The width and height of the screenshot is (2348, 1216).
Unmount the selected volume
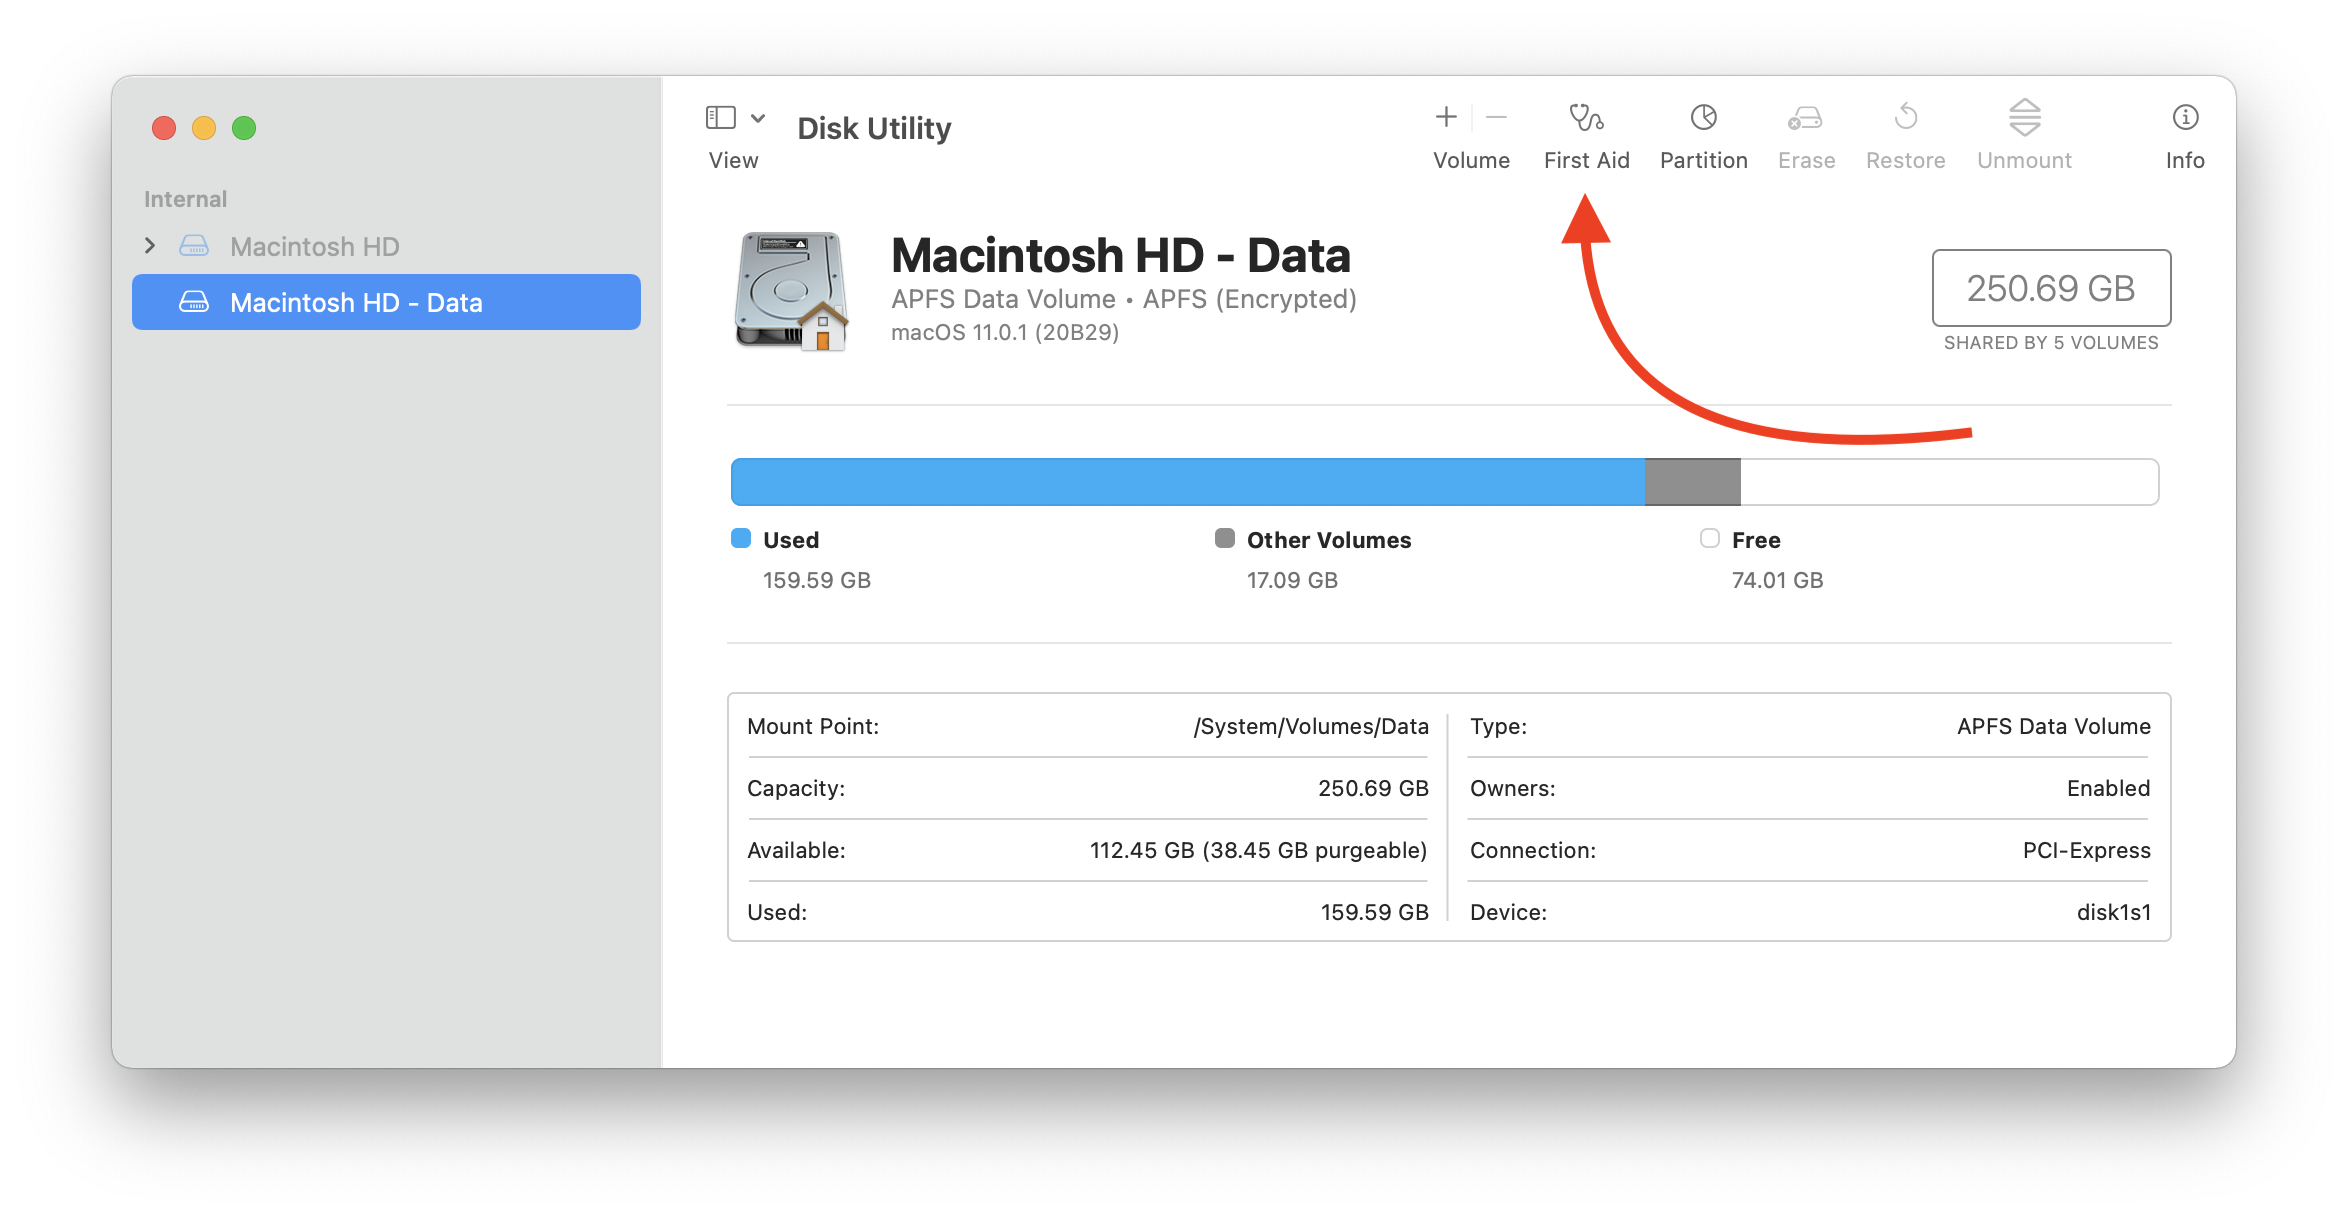click(2024, 118)
